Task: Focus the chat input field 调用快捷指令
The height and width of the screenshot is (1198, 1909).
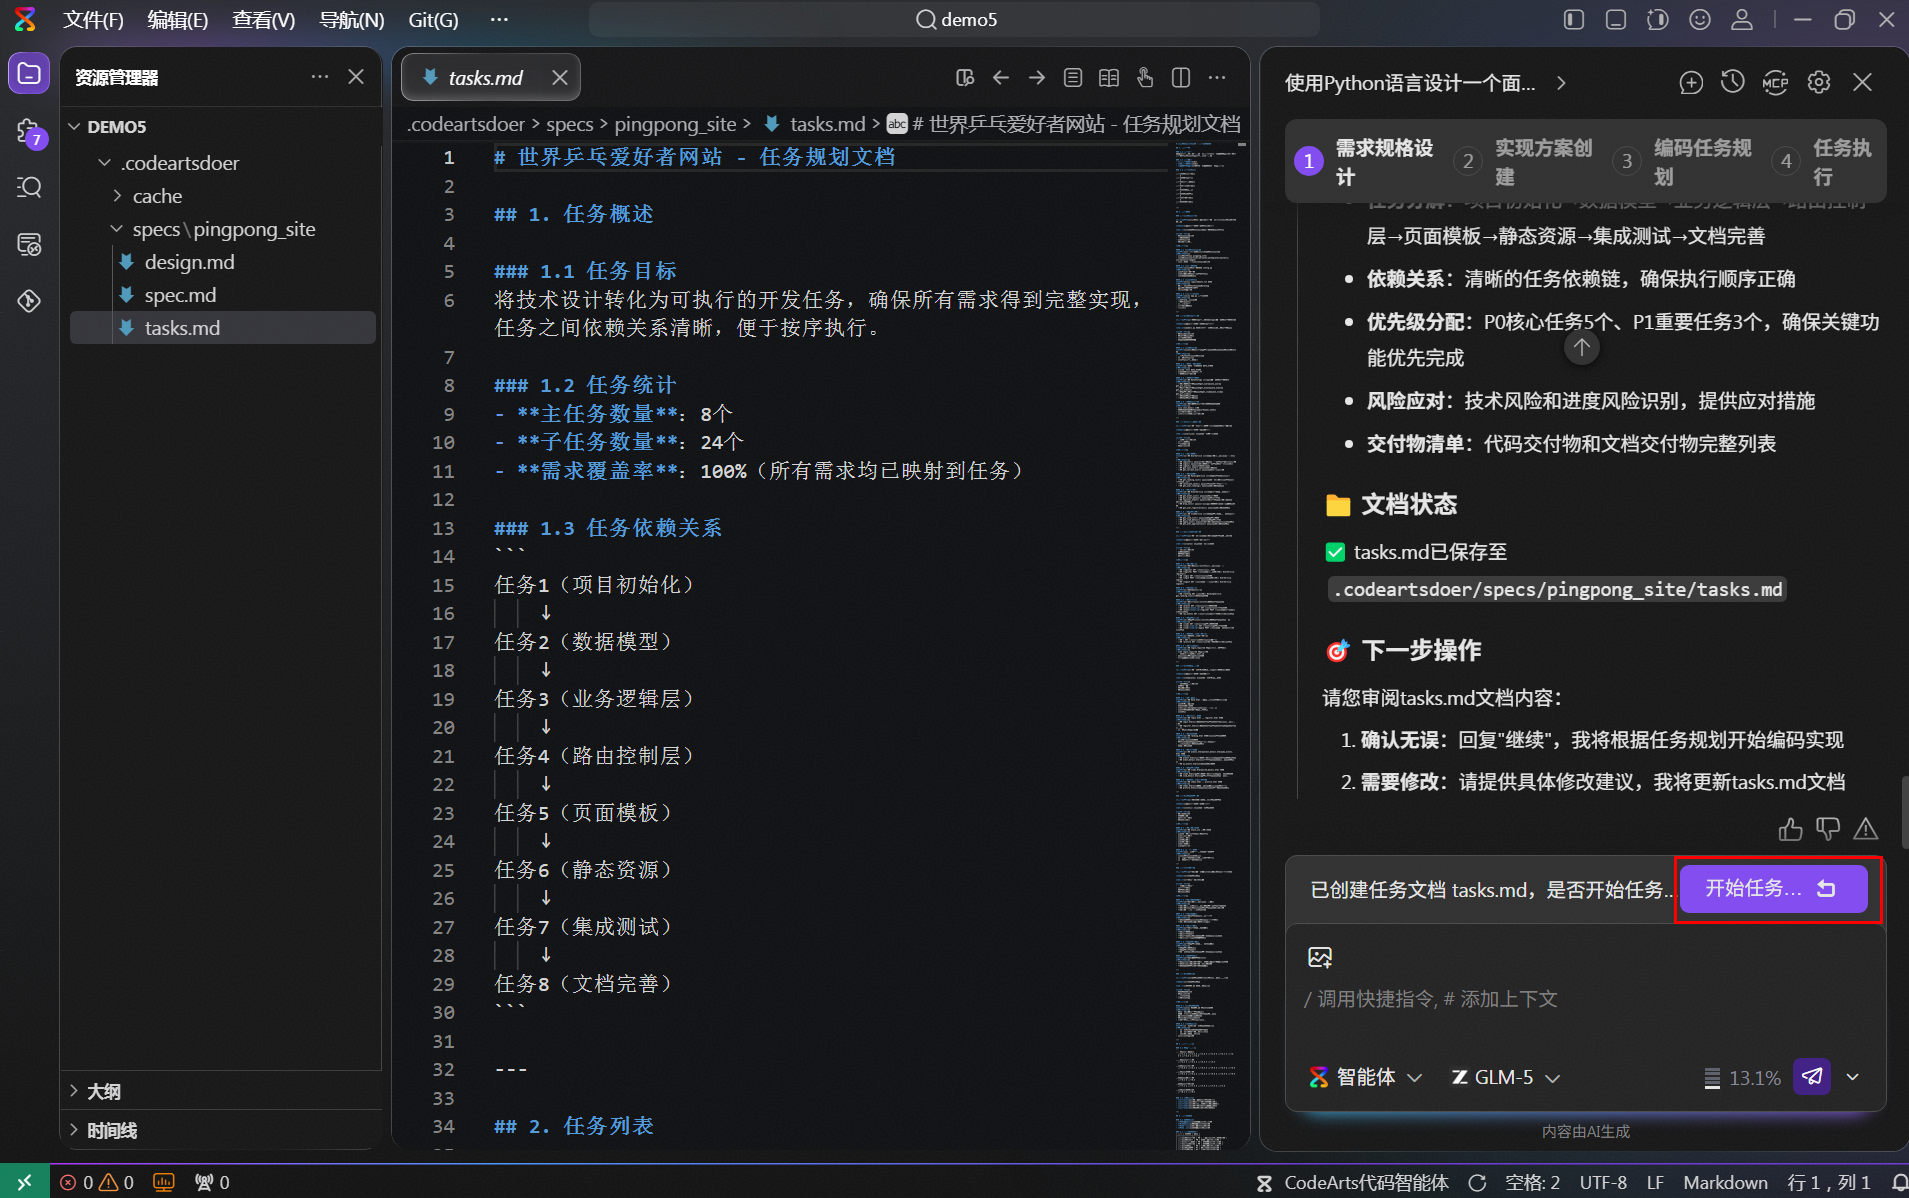Action: coord(1585,999)
